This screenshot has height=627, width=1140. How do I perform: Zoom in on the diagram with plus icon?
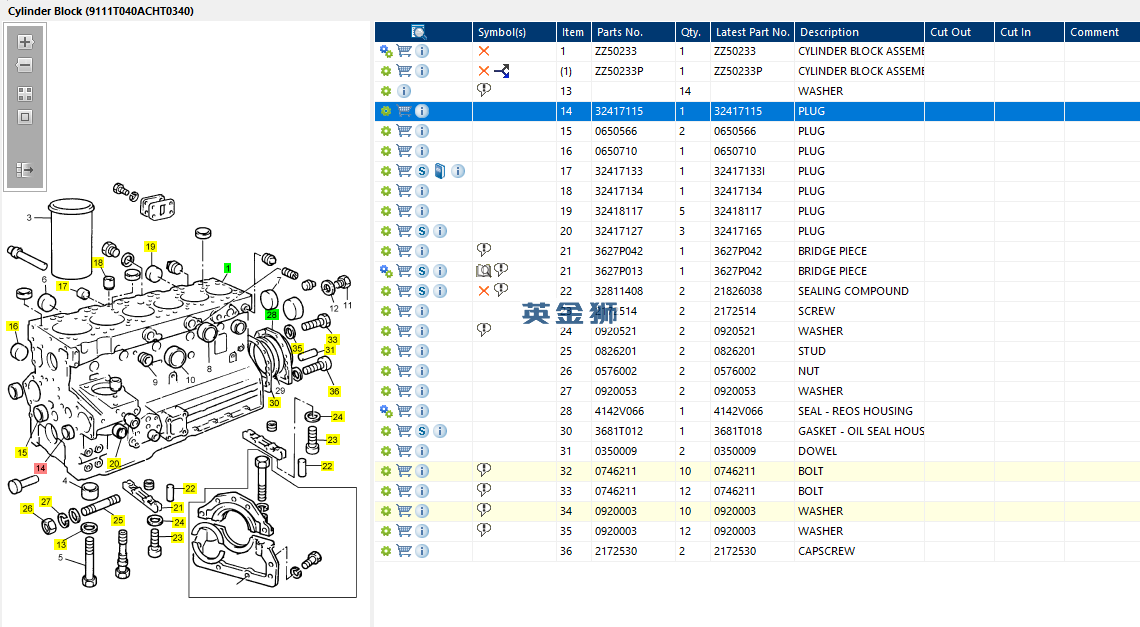[25, 41]
